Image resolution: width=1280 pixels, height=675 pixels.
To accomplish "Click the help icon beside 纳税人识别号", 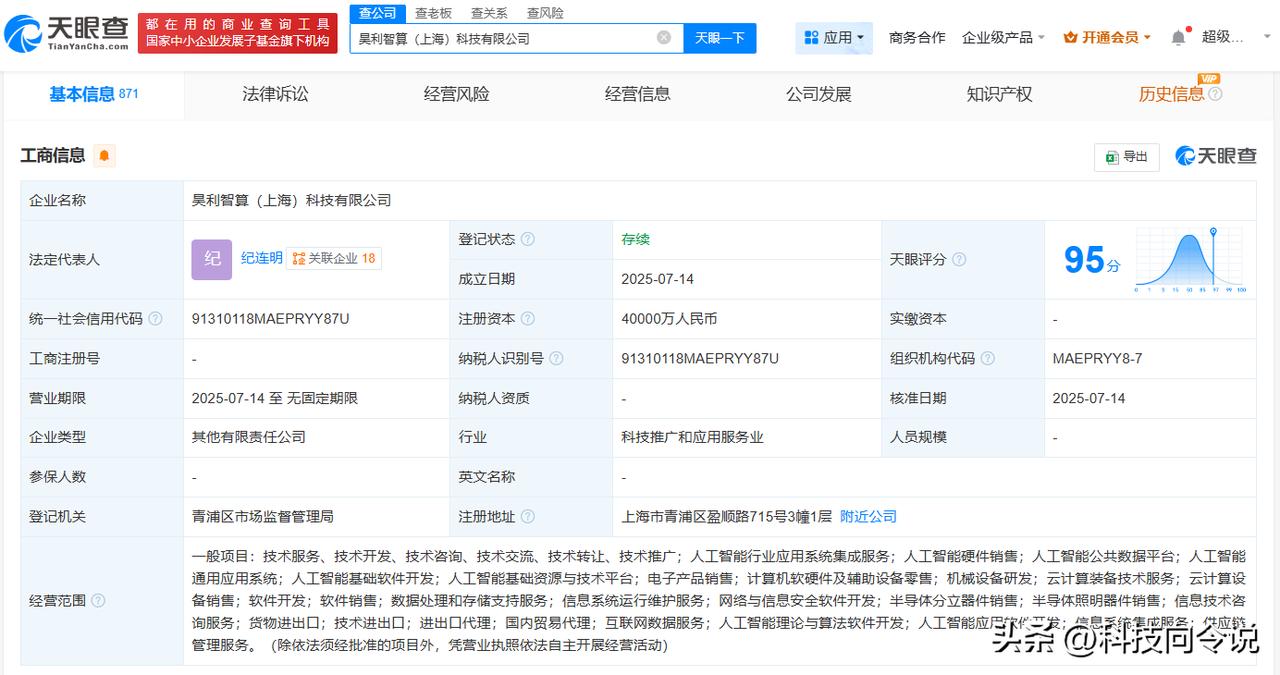I will click(x=556, y=358).
